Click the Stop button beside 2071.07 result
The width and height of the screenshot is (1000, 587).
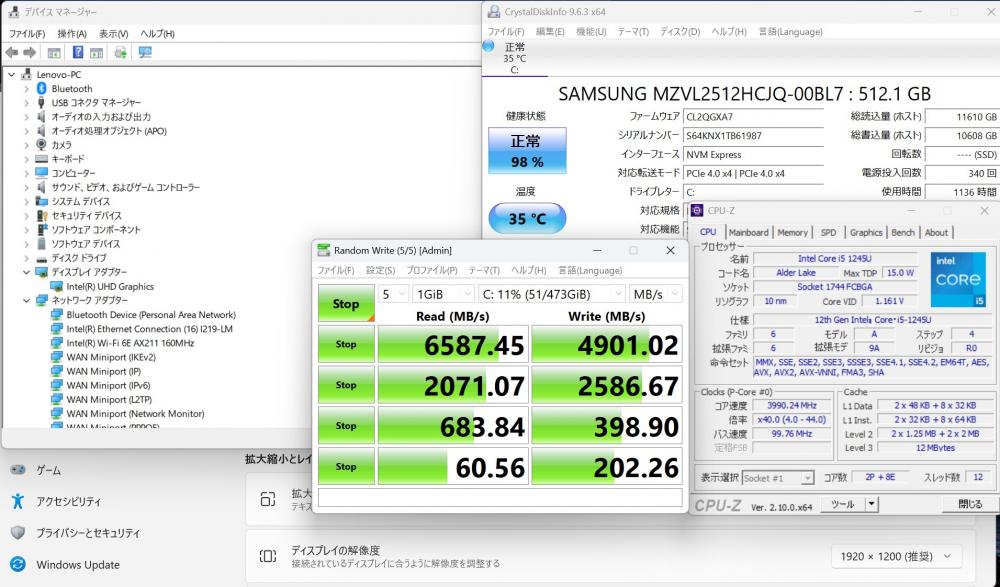[x=346, y=385]
